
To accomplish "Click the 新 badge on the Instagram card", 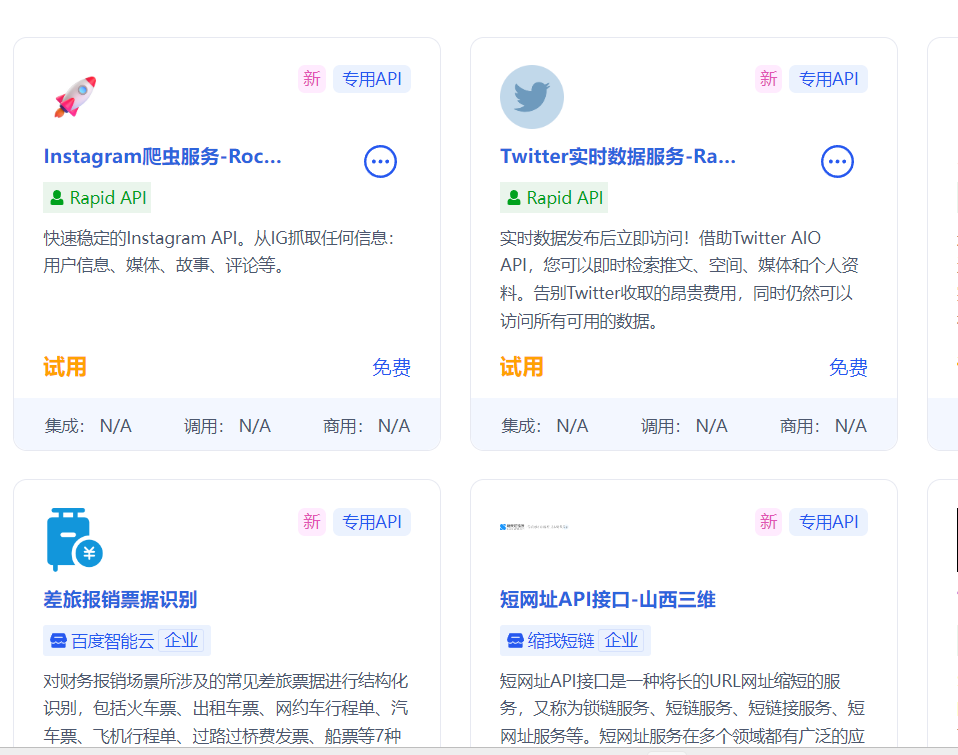I will click(x=312, y=79).
